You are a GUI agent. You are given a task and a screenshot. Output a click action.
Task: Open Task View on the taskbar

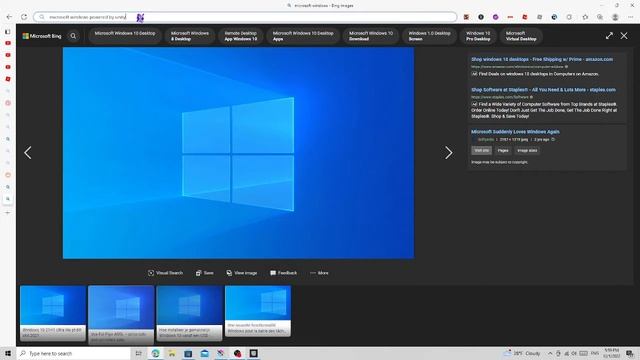138,353
